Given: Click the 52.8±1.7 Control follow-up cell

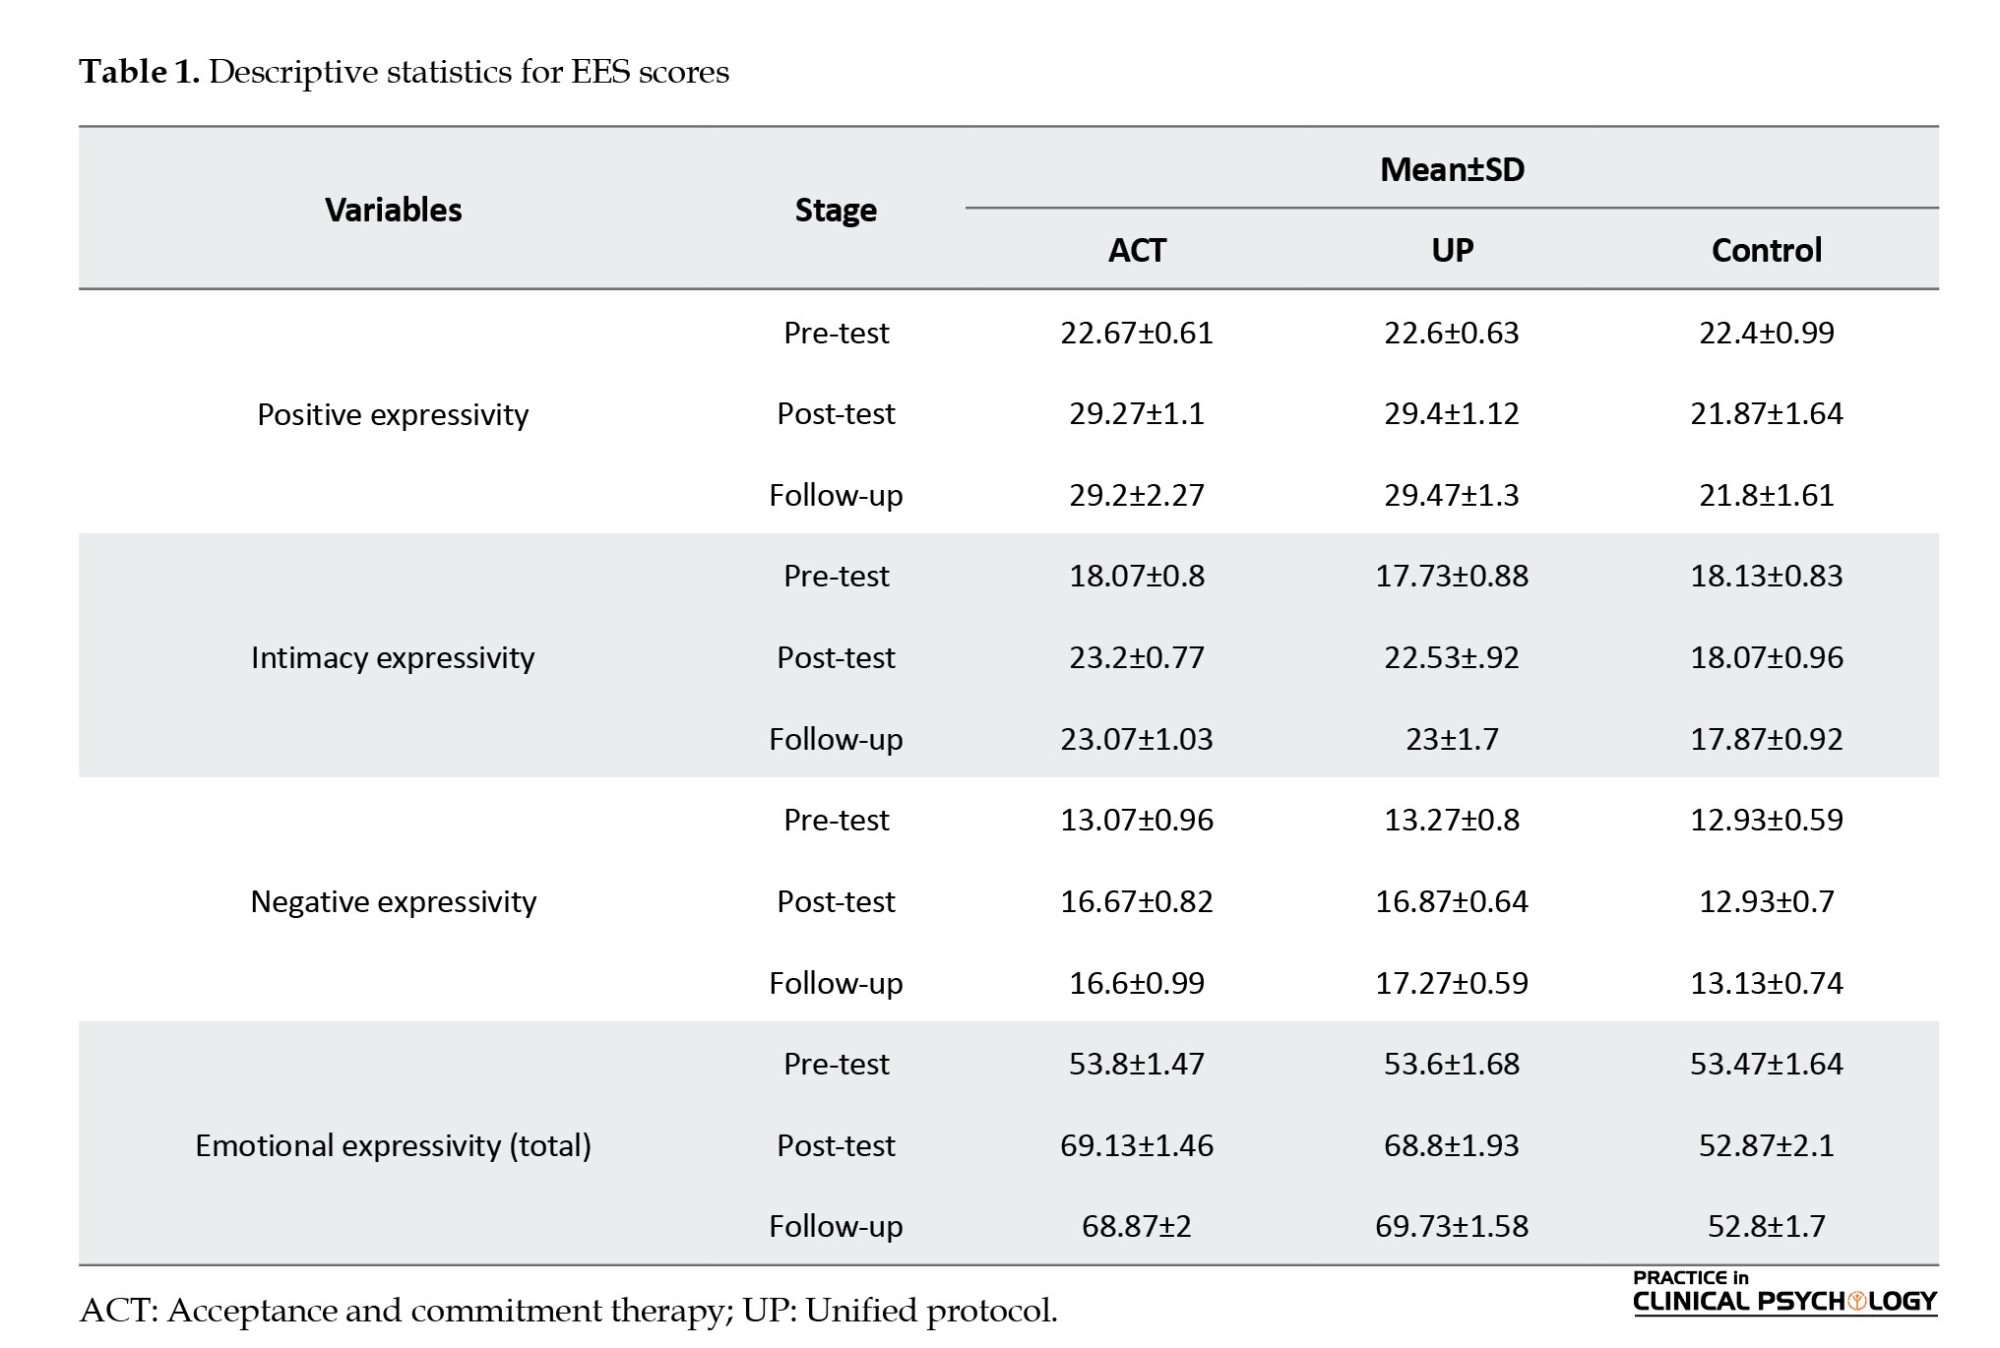Looking at the screenshot, I should [x=1766, y=1226].
